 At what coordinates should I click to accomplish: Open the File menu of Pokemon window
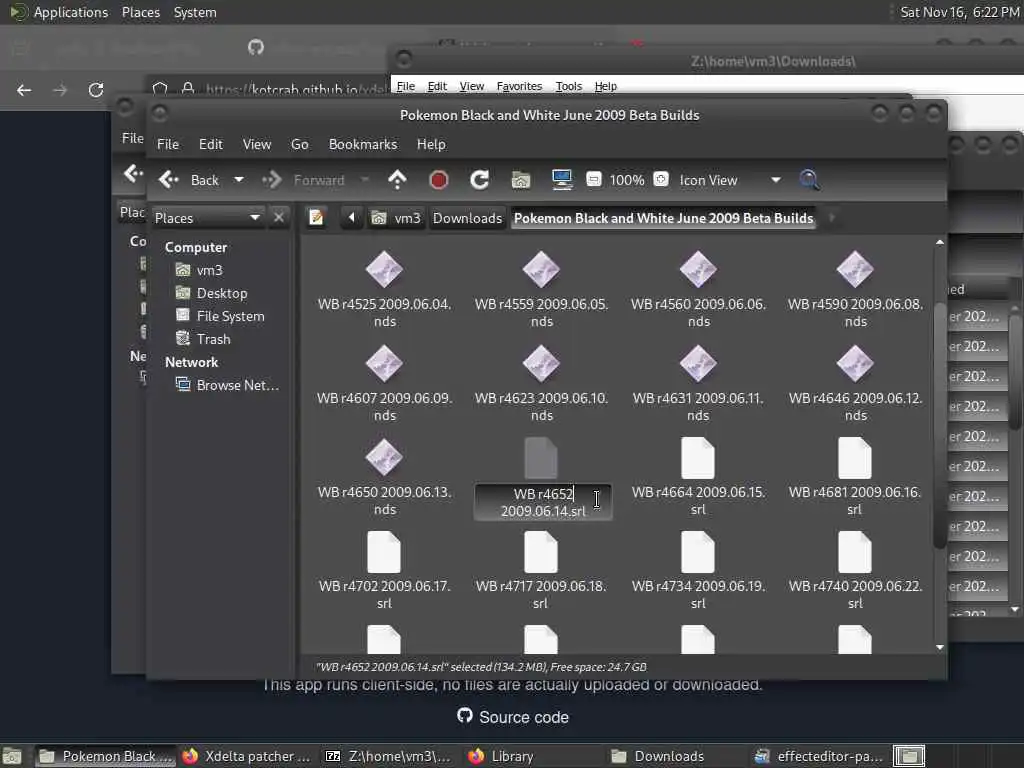(x=168, y=144)
